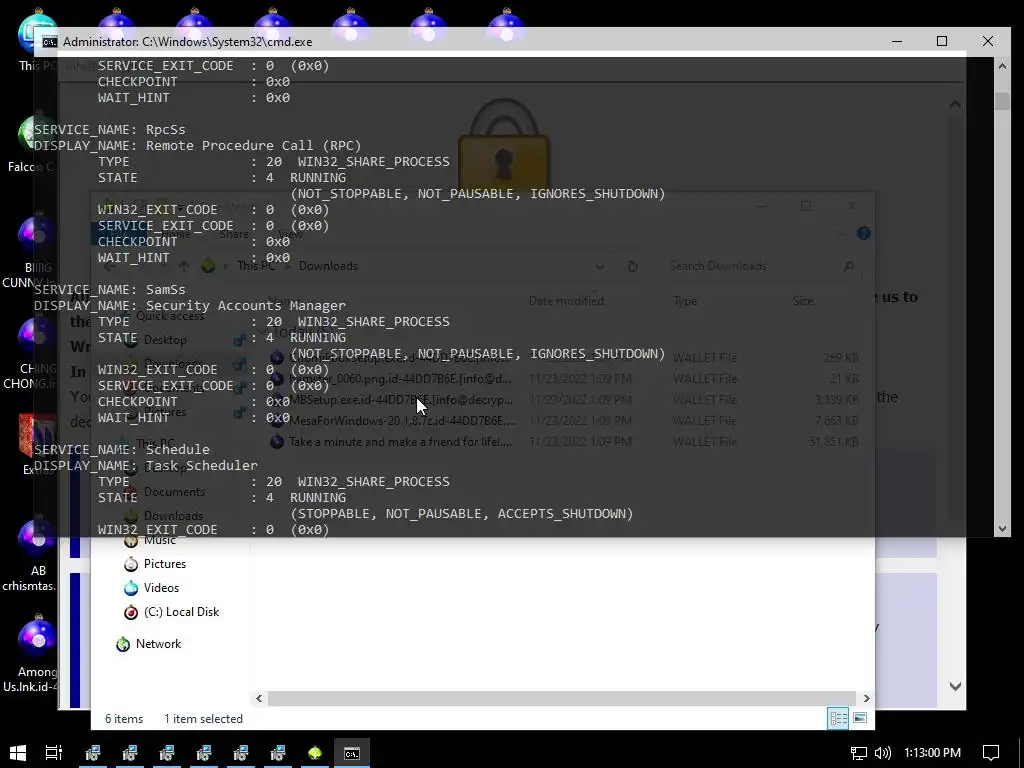
Task: Click the '6 items' status bar text
Action: [124, 718]
